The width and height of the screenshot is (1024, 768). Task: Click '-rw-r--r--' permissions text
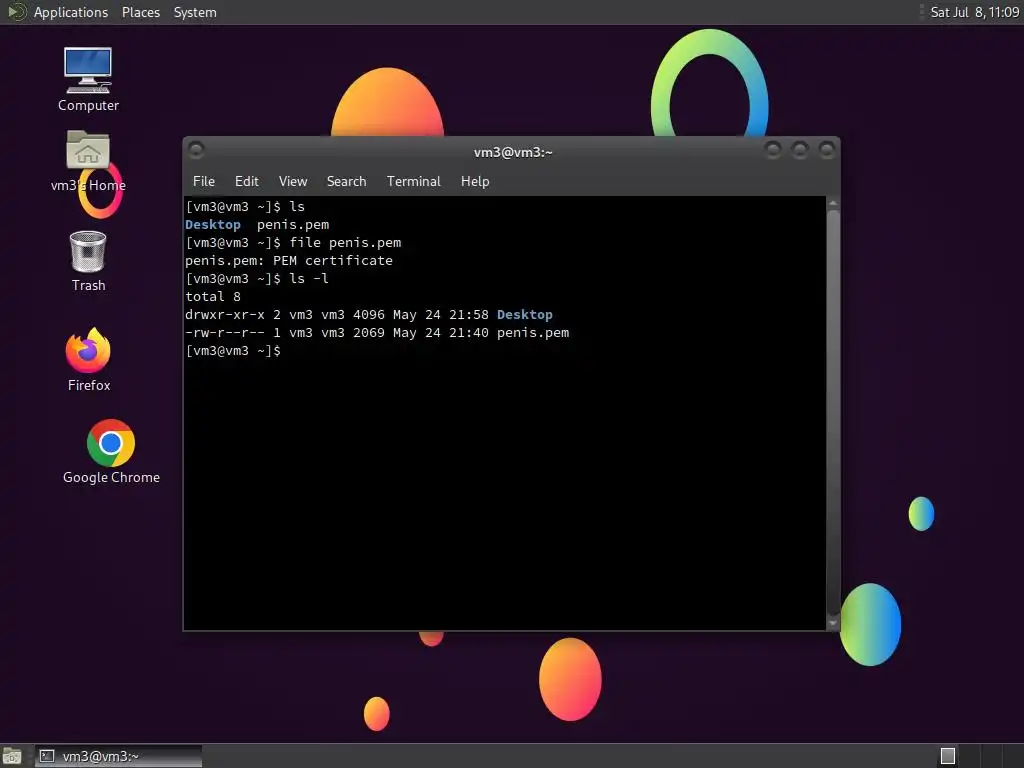[225, 332]
